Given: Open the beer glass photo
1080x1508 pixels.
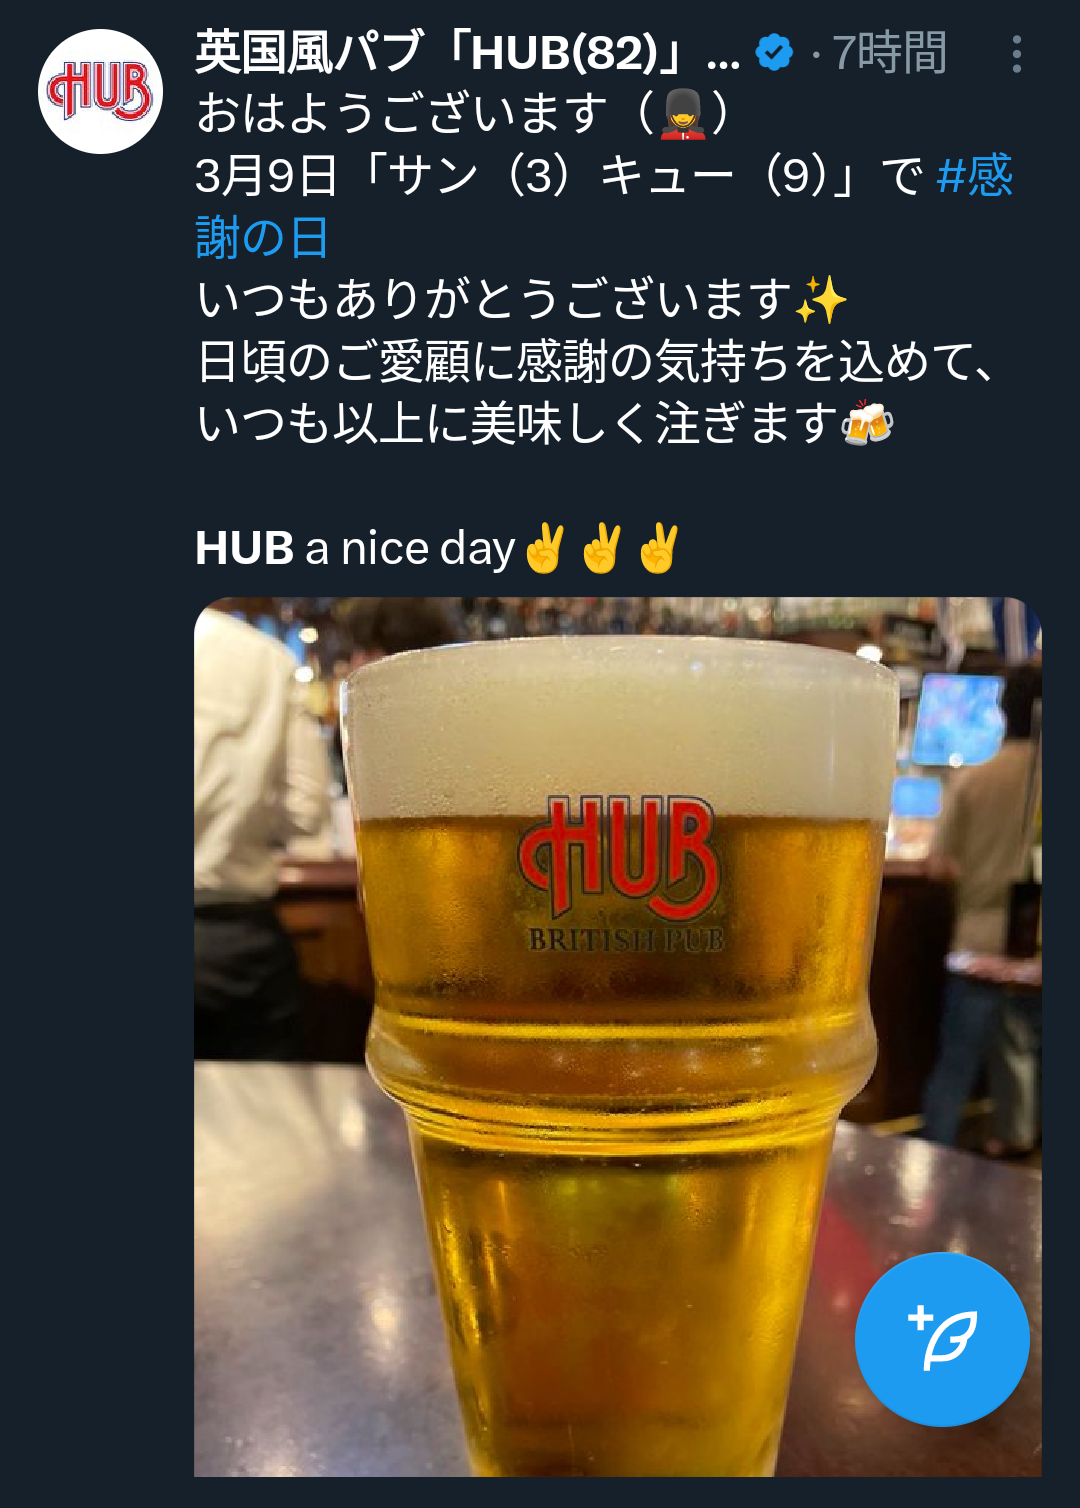Looking at the screenshot, I should click(617, 1036).
